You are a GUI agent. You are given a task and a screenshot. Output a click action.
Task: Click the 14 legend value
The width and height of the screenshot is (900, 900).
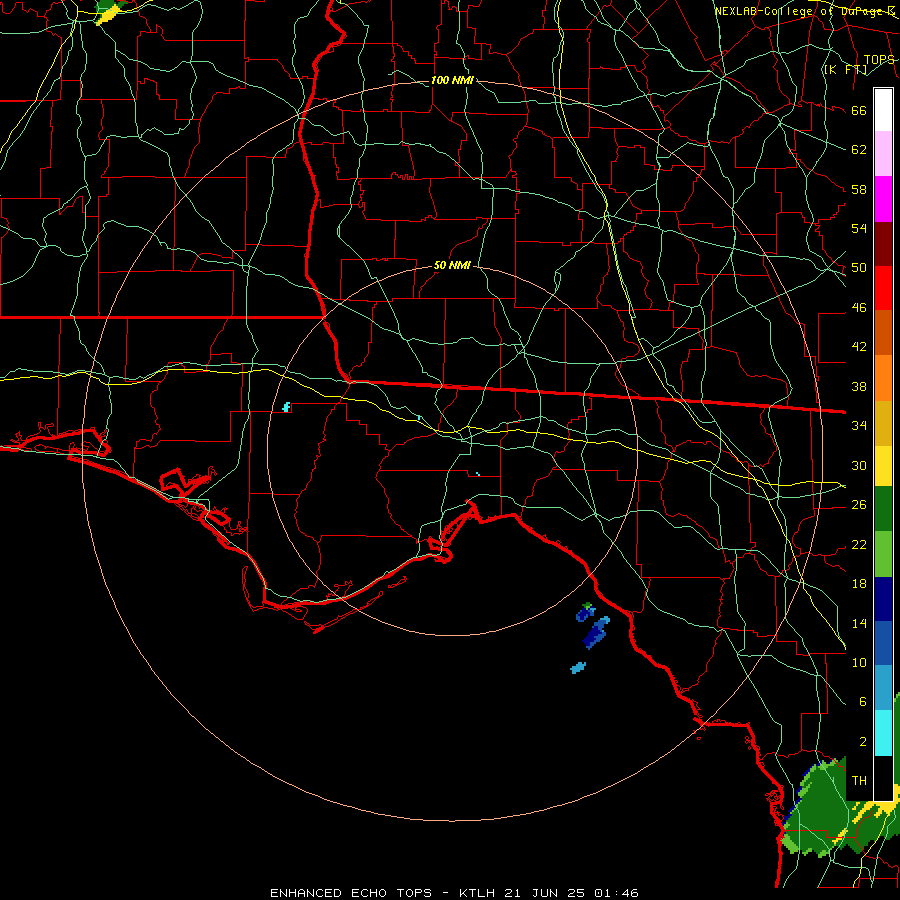(859, 623)
